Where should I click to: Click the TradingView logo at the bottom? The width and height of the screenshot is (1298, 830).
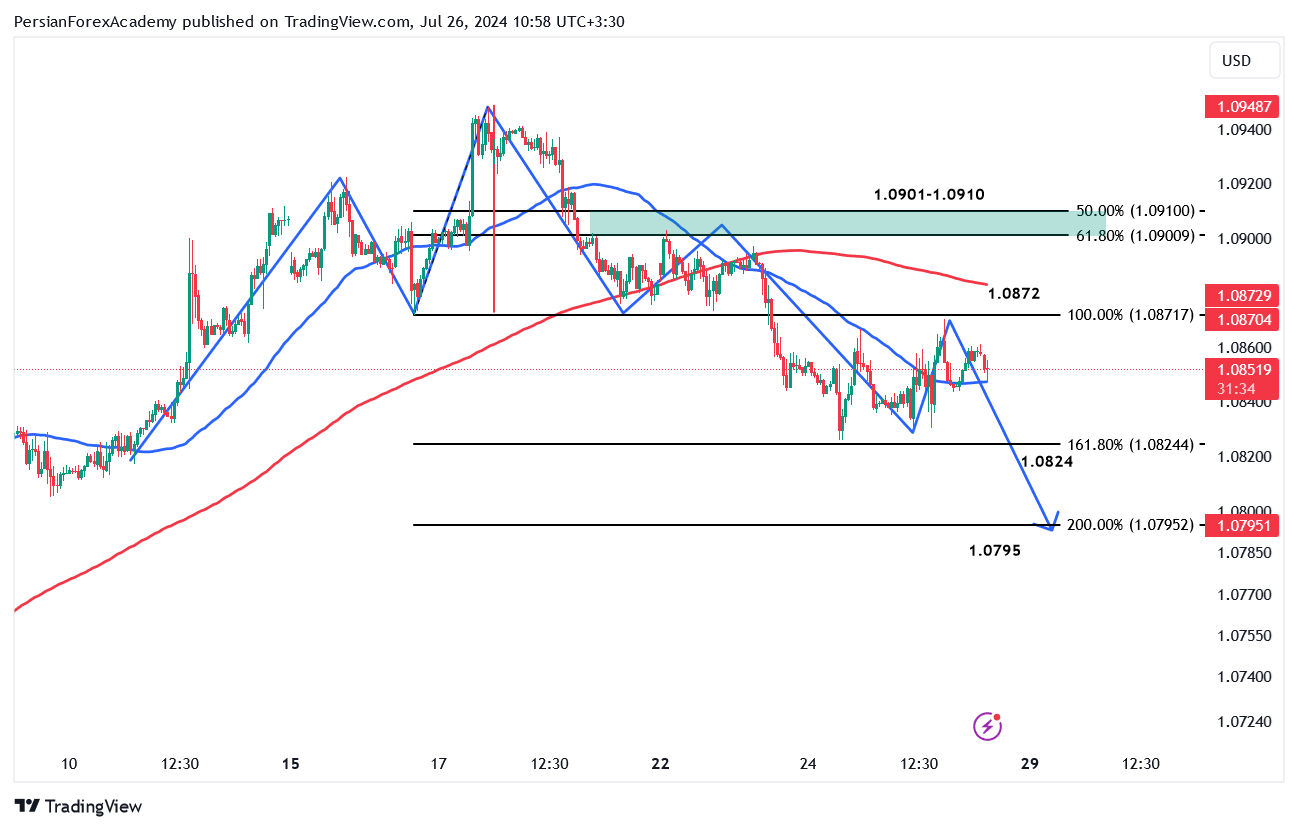coord(78,806)
